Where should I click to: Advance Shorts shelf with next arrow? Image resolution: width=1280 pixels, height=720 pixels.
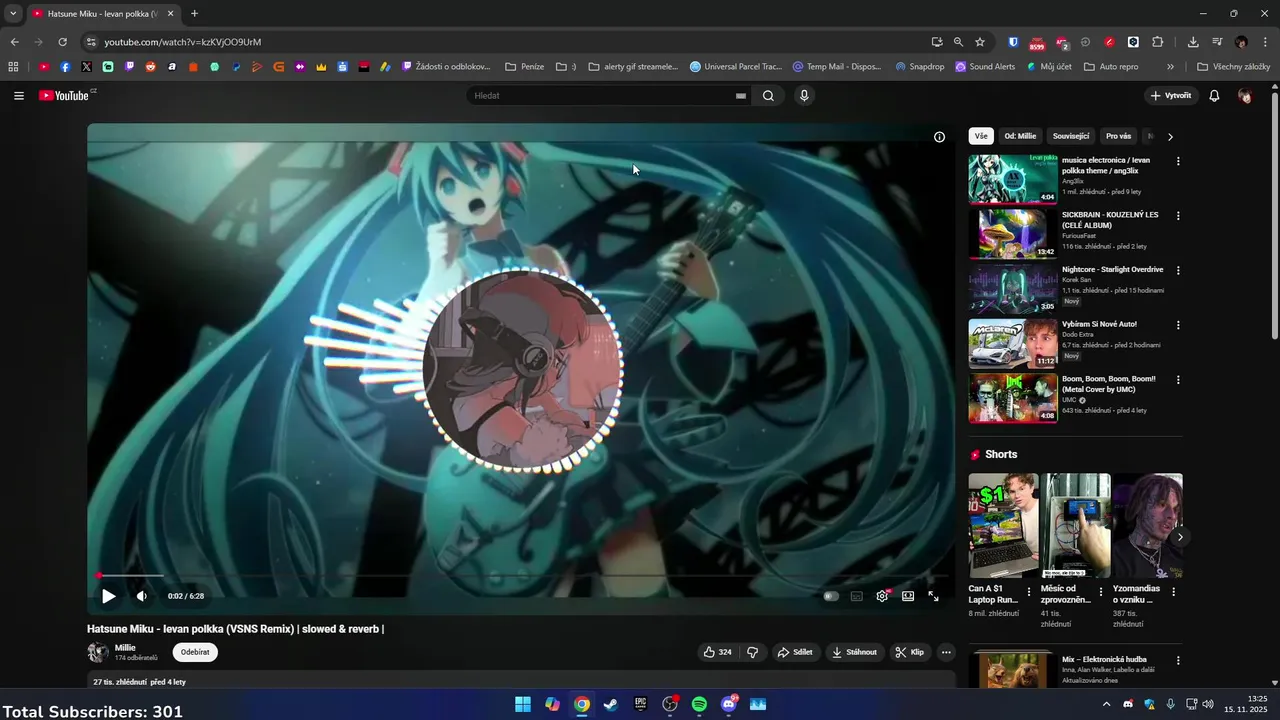tap(1180, 537)
